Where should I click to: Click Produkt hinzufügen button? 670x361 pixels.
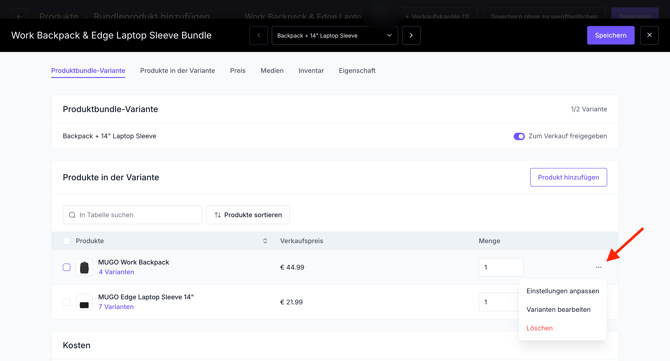[x=568, y=177]
